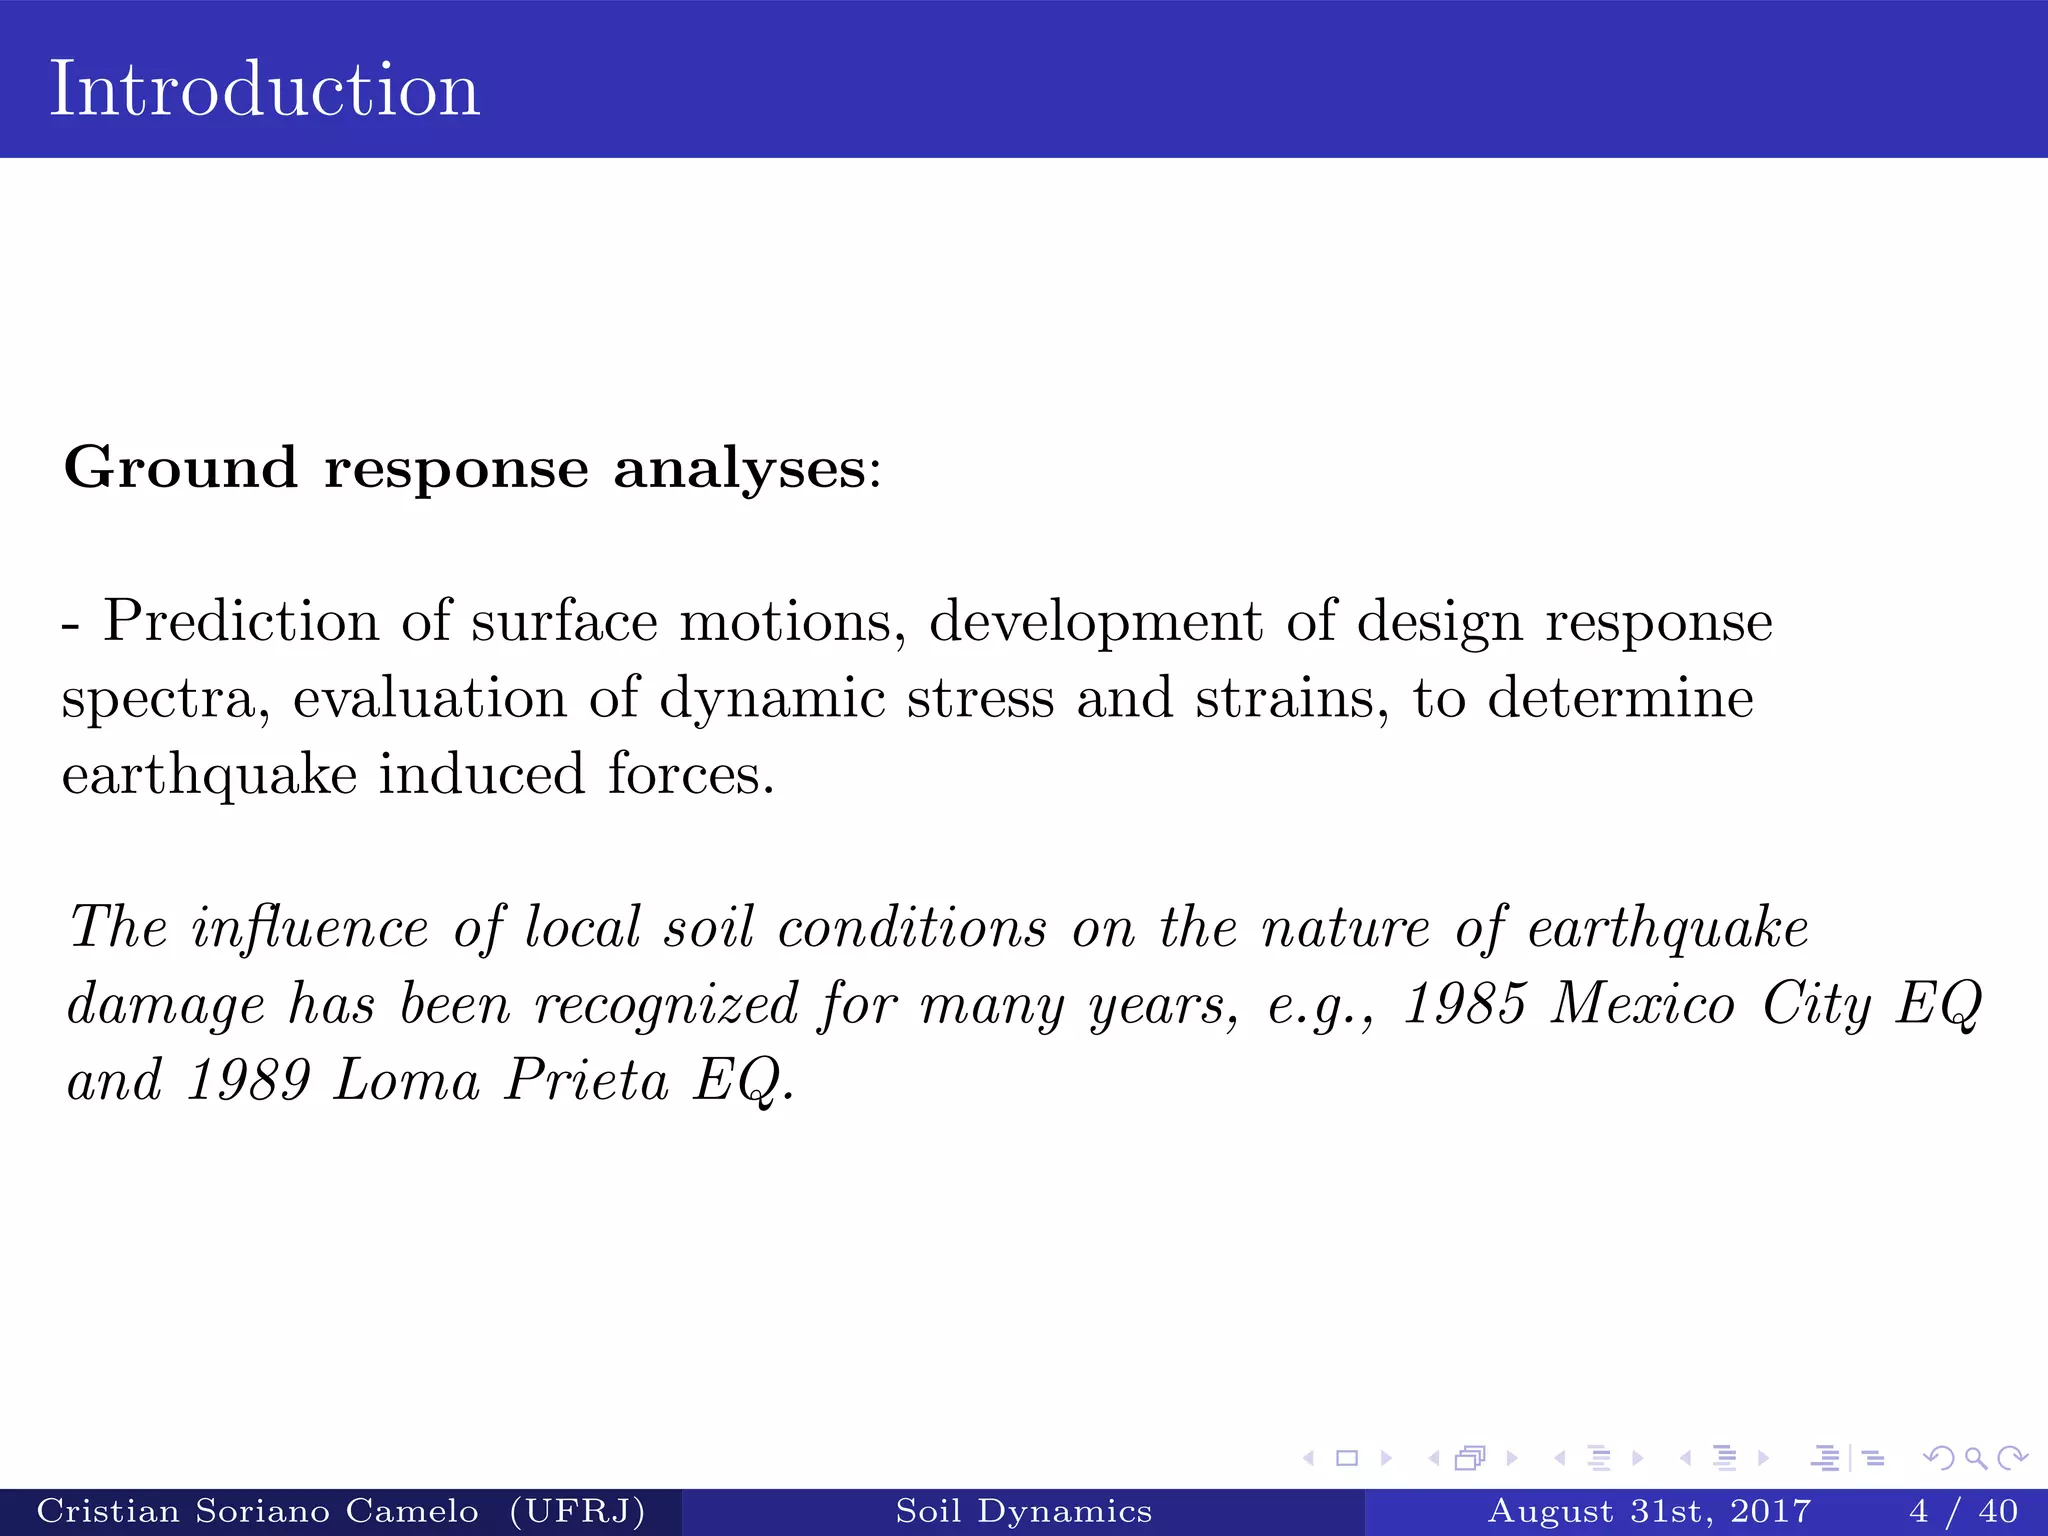Advance one frame with right arrow

pyautogui.click(x=1512, y=1459)
